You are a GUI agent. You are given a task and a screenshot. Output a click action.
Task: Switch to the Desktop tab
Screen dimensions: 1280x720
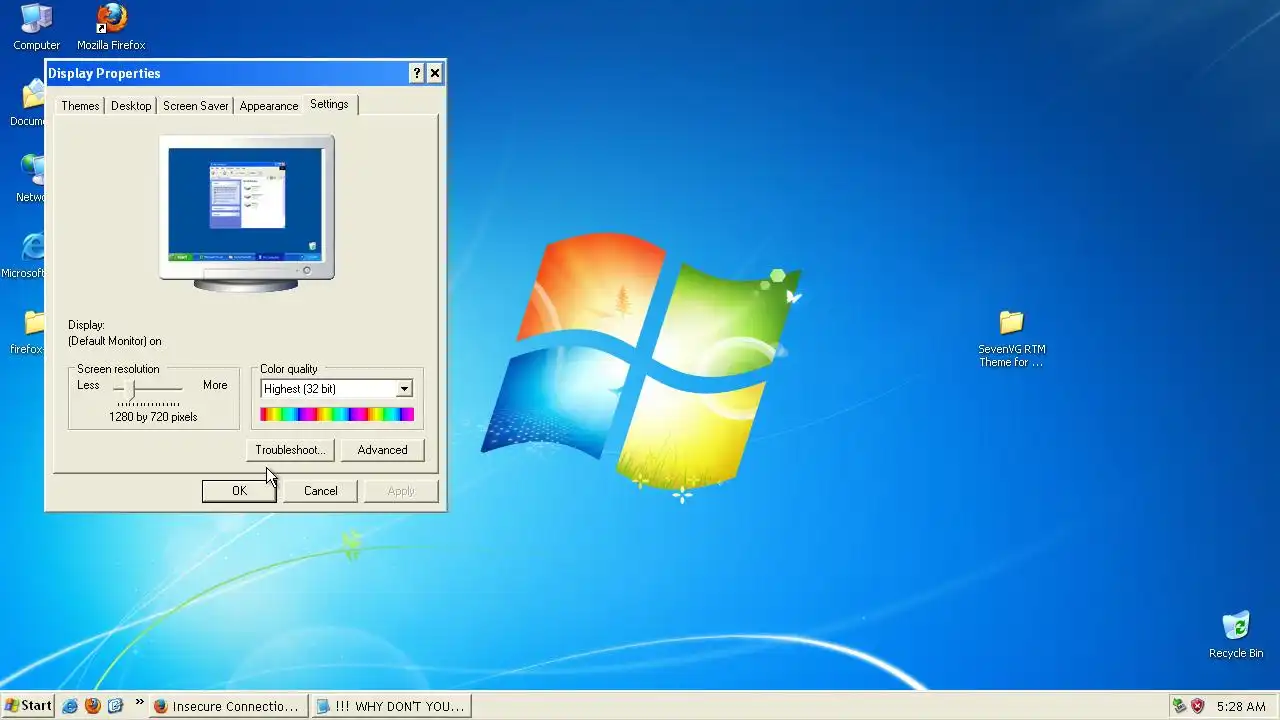click(131, 106)
